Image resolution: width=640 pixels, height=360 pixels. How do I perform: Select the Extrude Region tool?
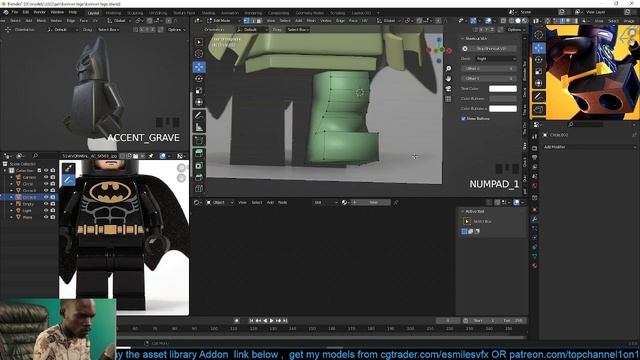(x=199, y=153)
